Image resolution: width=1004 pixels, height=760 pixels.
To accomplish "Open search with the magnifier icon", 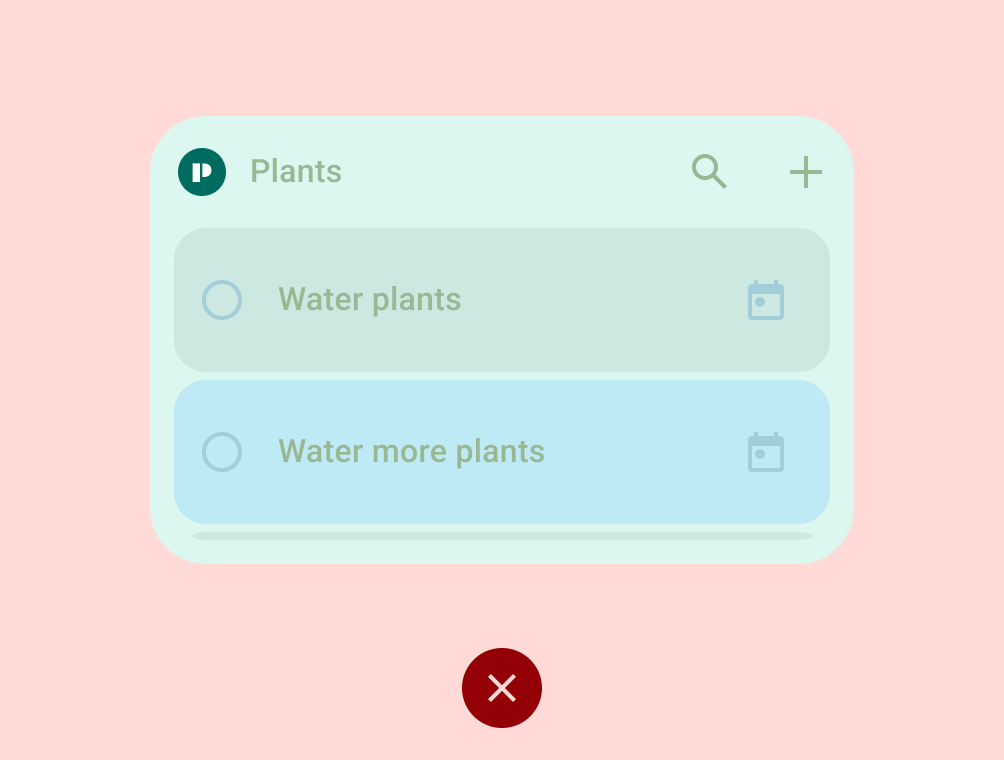I will coord(708,172).
